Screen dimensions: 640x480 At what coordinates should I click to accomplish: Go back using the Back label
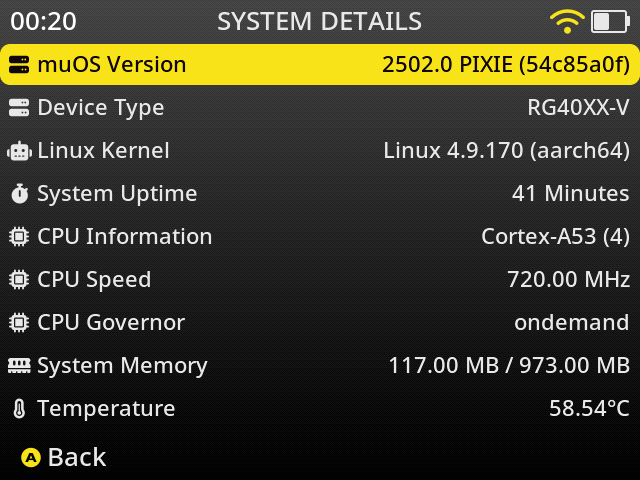click(77, 457)
